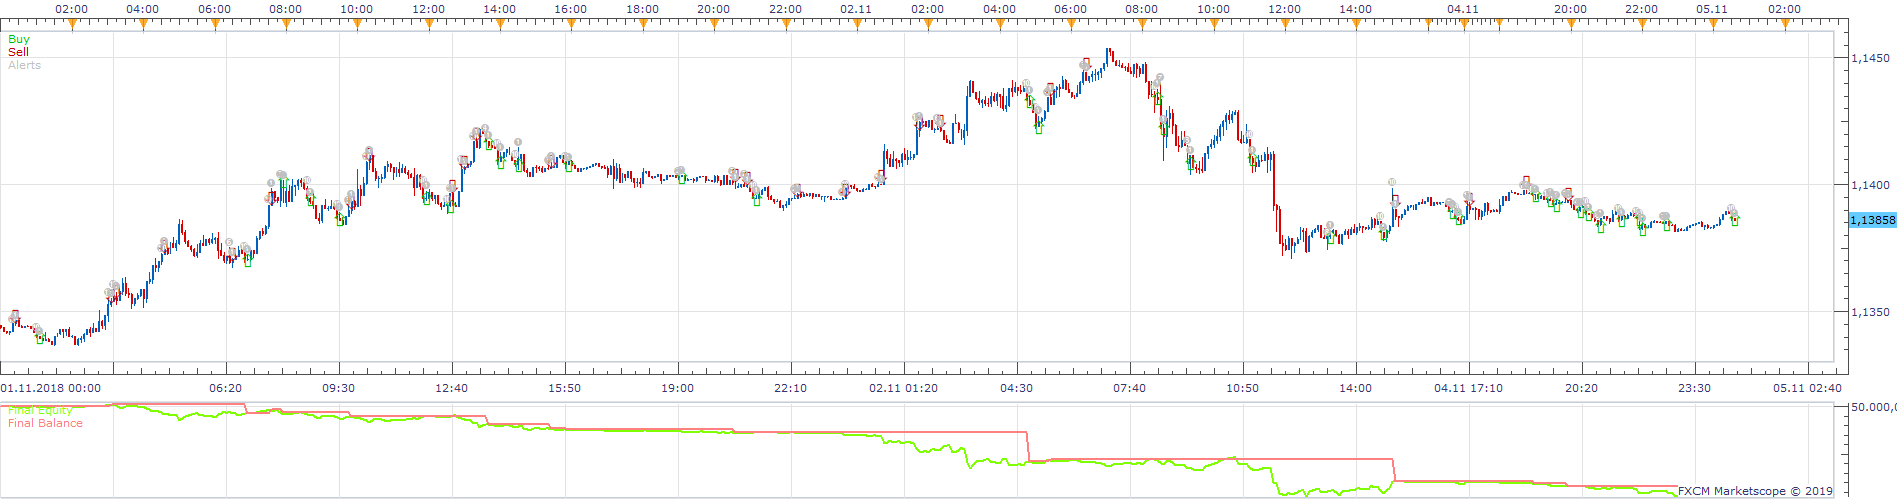Click the 19:00 bottom time label
The height and width of the screenshot is (500, 1899).
[x=677, y=388]
